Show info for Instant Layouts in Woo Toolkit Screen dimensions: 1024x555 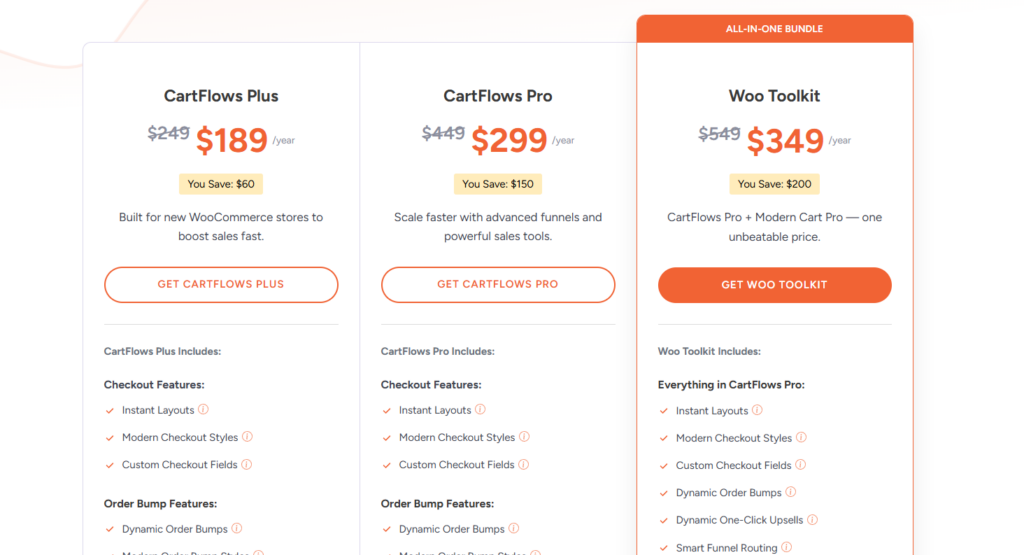point(757,410)
